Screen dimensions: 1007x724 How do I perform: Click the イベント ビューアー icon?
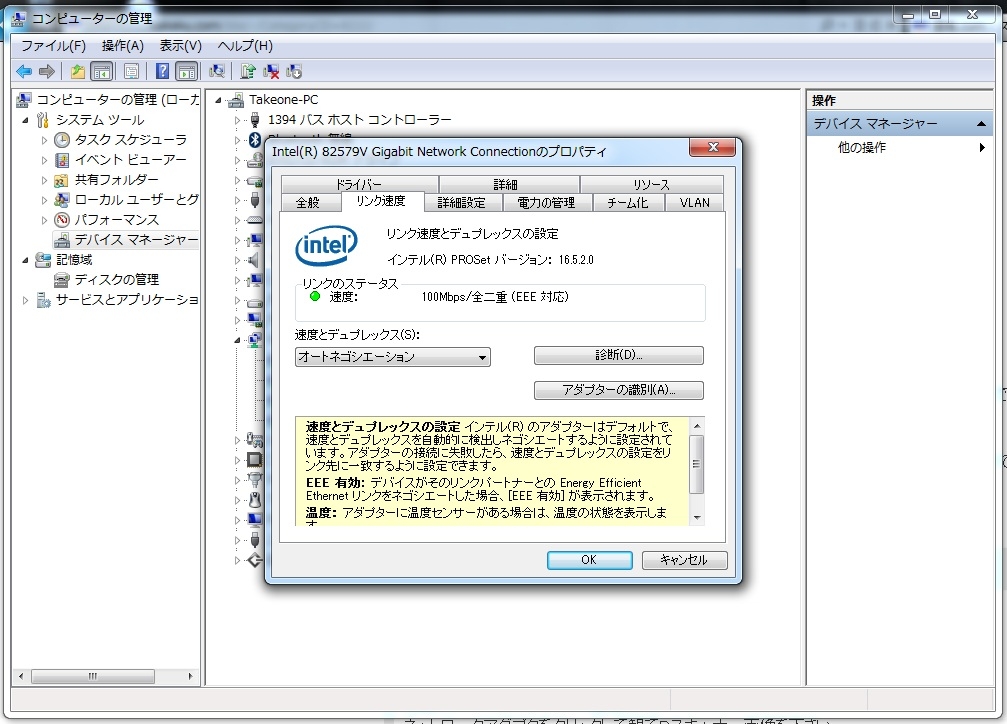click(x=62, y=160)
